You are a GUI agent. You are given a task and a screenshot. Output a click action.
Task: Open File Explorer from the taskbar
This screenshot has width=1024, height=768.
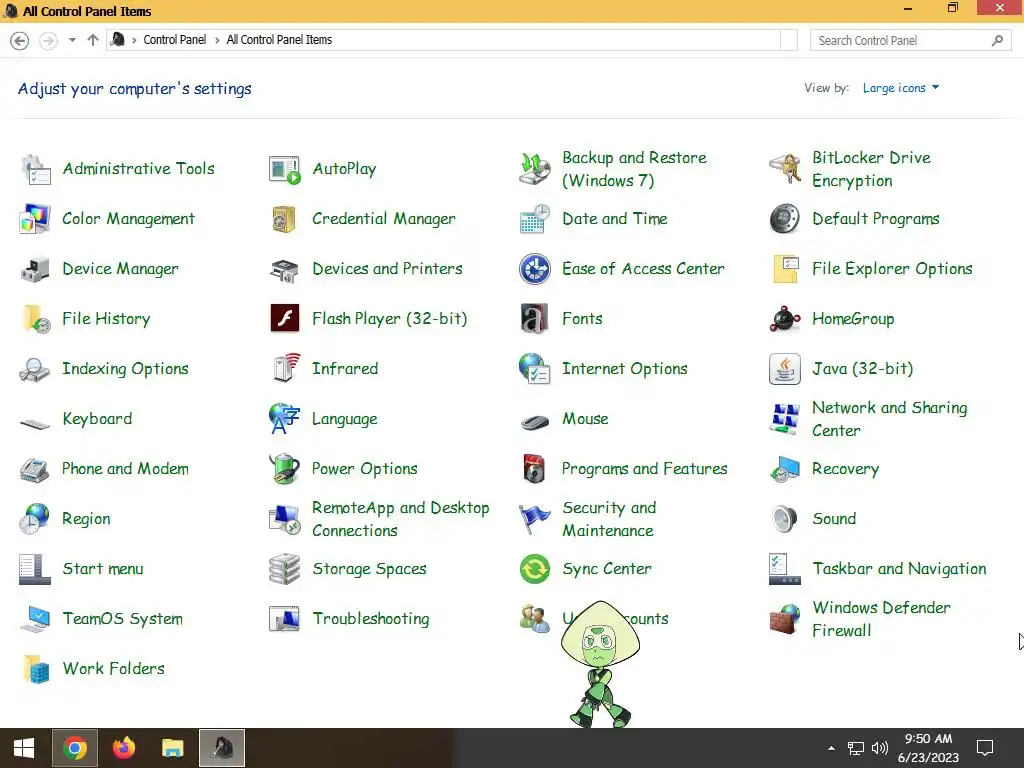point(173,748)
